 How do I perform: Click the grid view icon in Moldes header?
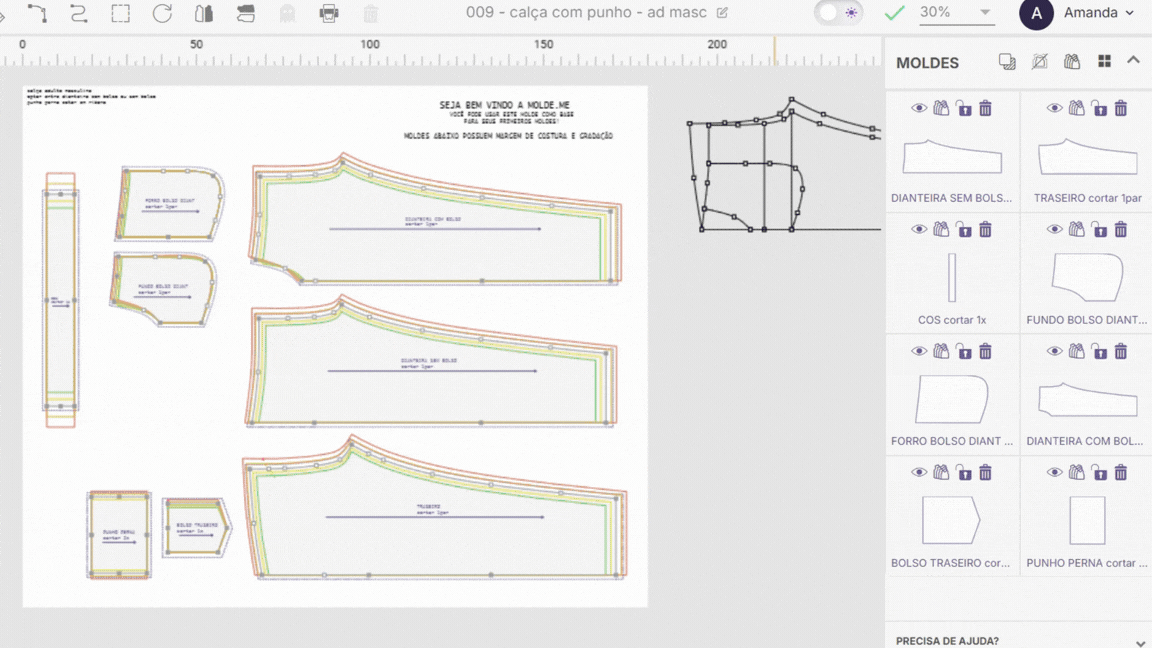[1104, 62]
